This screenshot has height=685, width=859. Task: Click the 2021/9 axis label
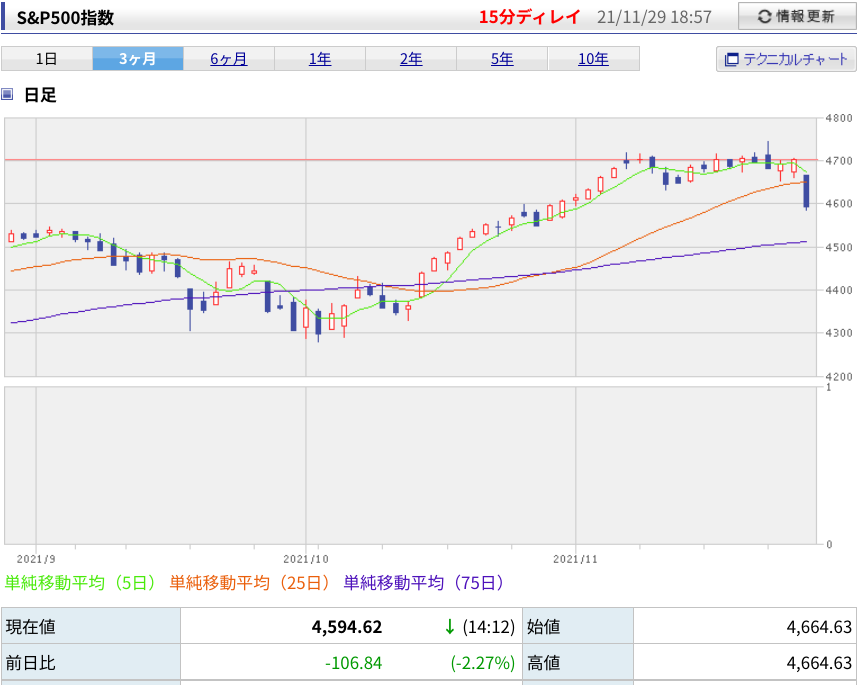(x=36, y=559)
